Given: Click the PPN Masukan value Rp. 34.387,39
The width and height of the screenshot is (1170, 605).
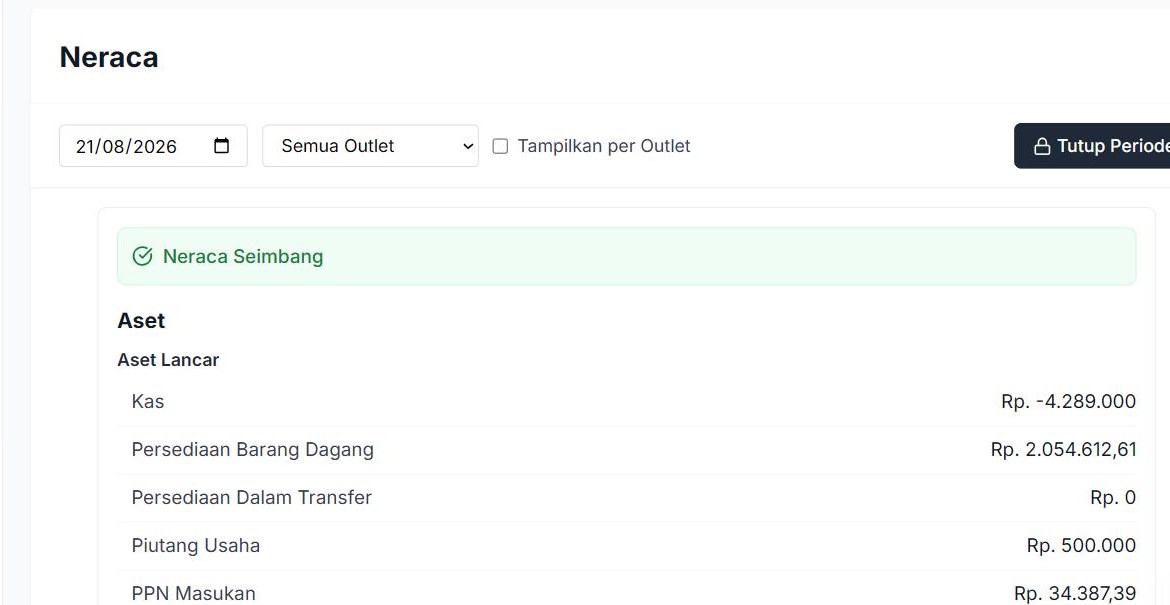Looking at the screenshot, I should (x=1074, y=593).
